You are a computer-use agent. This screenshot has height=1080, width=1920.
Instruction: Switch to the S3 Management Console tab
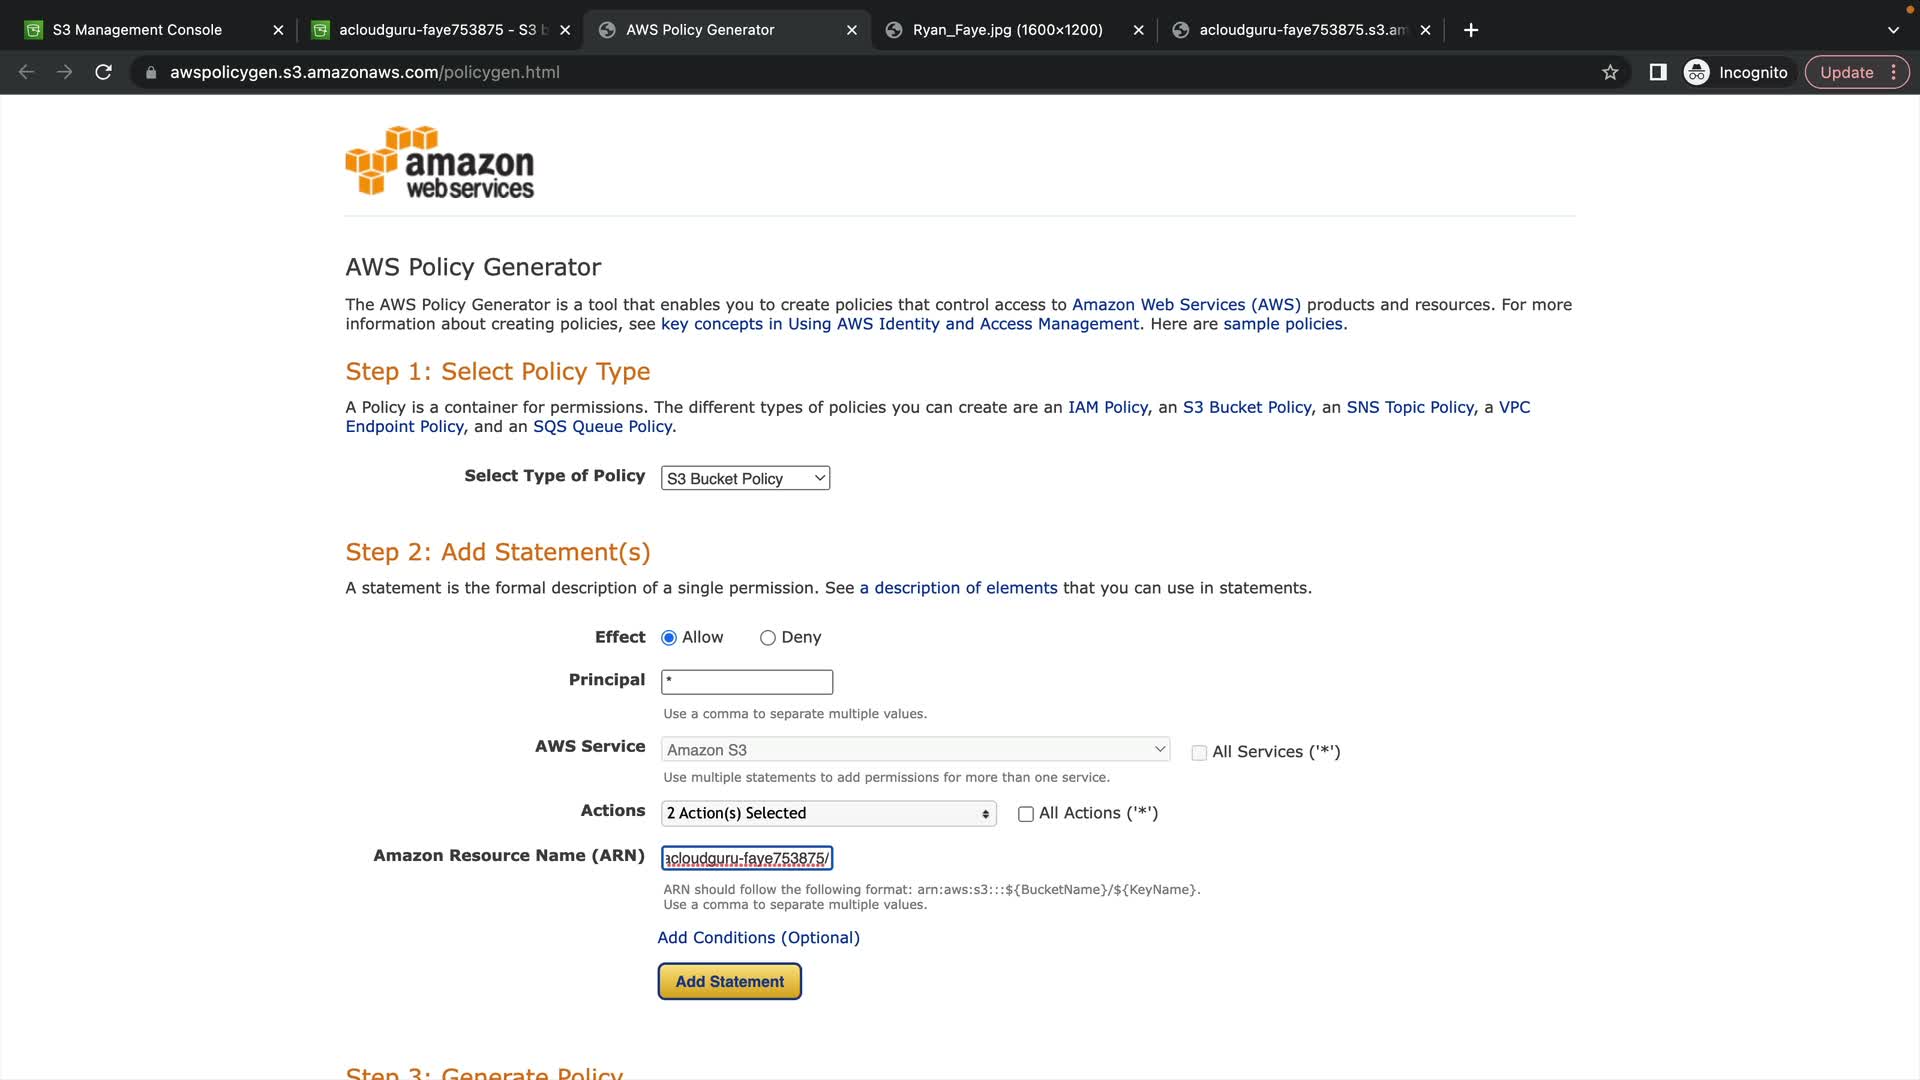pos(138,30)
